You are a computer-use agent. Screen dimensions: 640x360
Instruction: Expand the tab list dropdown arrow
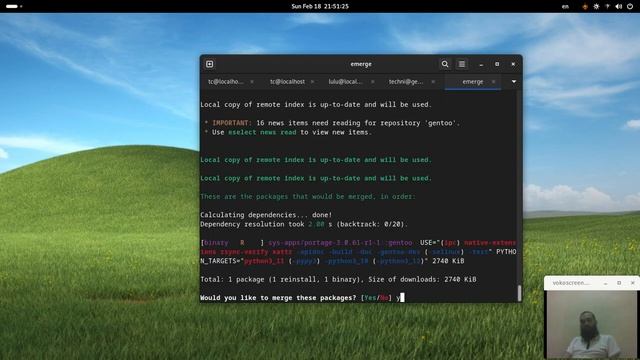514,82
